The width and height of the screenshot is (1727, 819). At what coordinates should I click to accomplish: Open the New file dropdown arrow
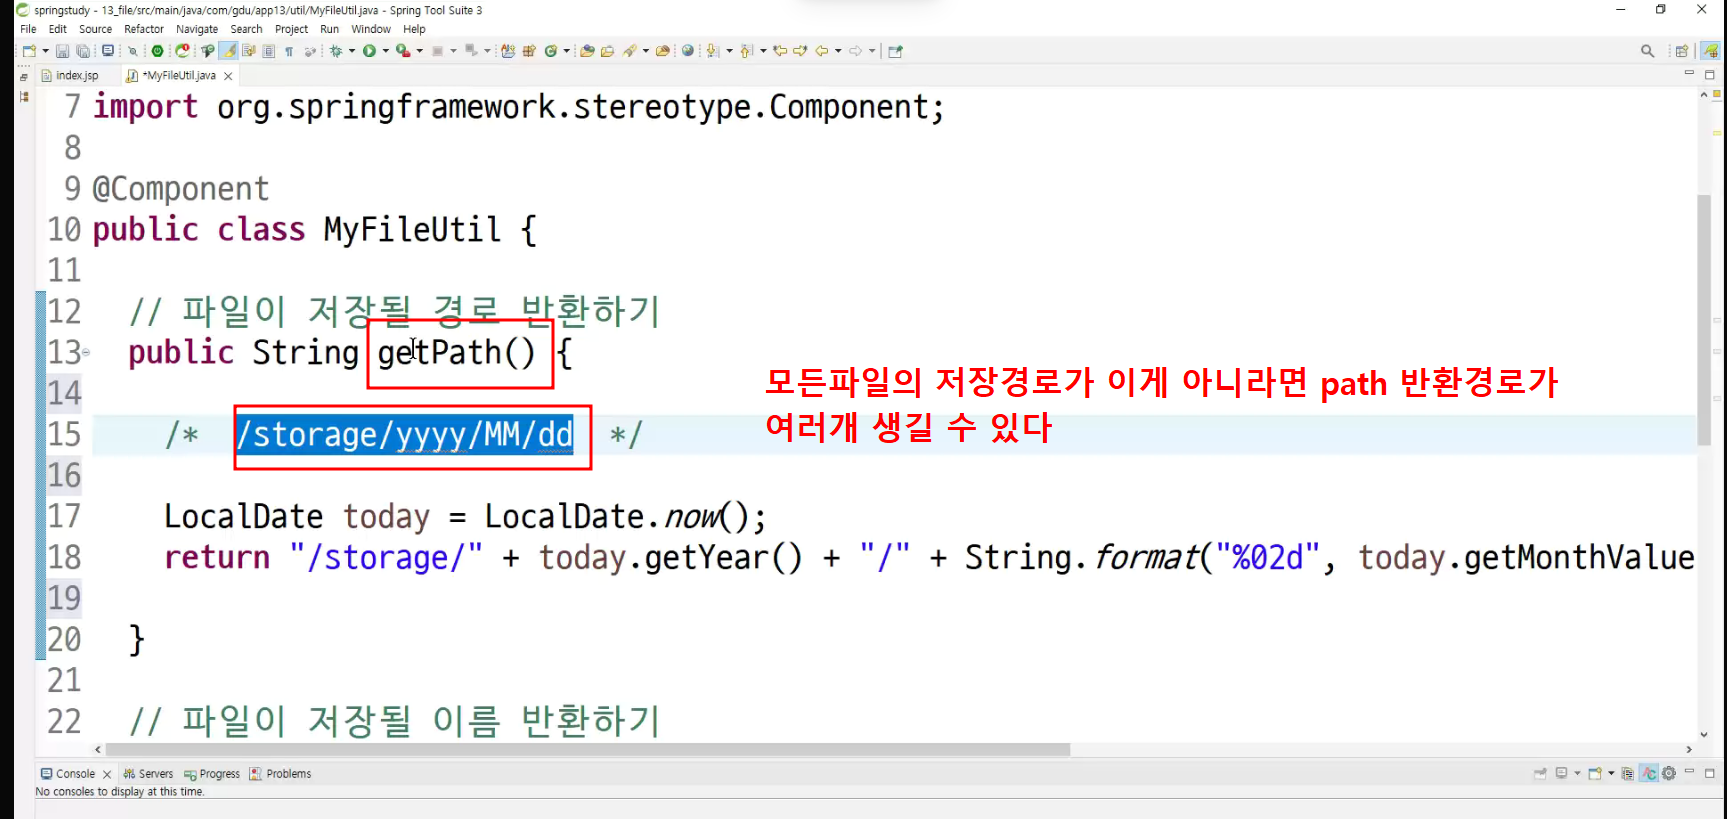45,51
